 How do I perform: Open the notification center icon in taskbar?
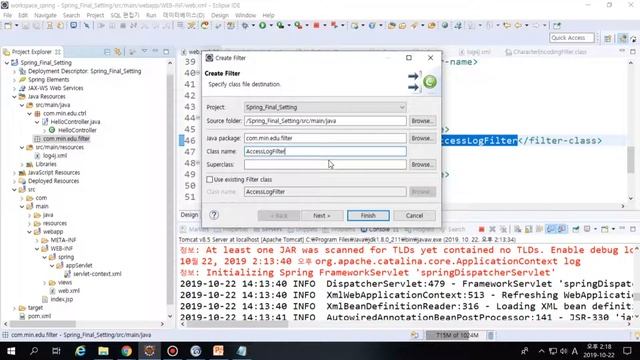627,351
